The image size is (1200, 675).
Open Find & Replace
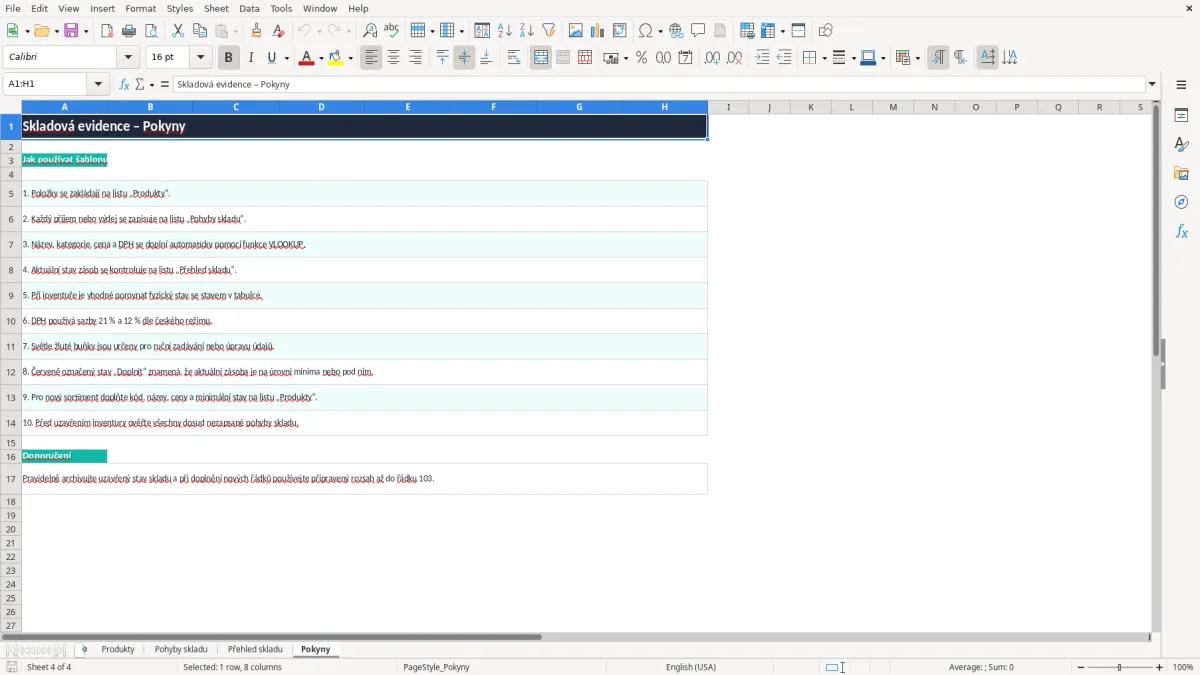click(370, 31)
